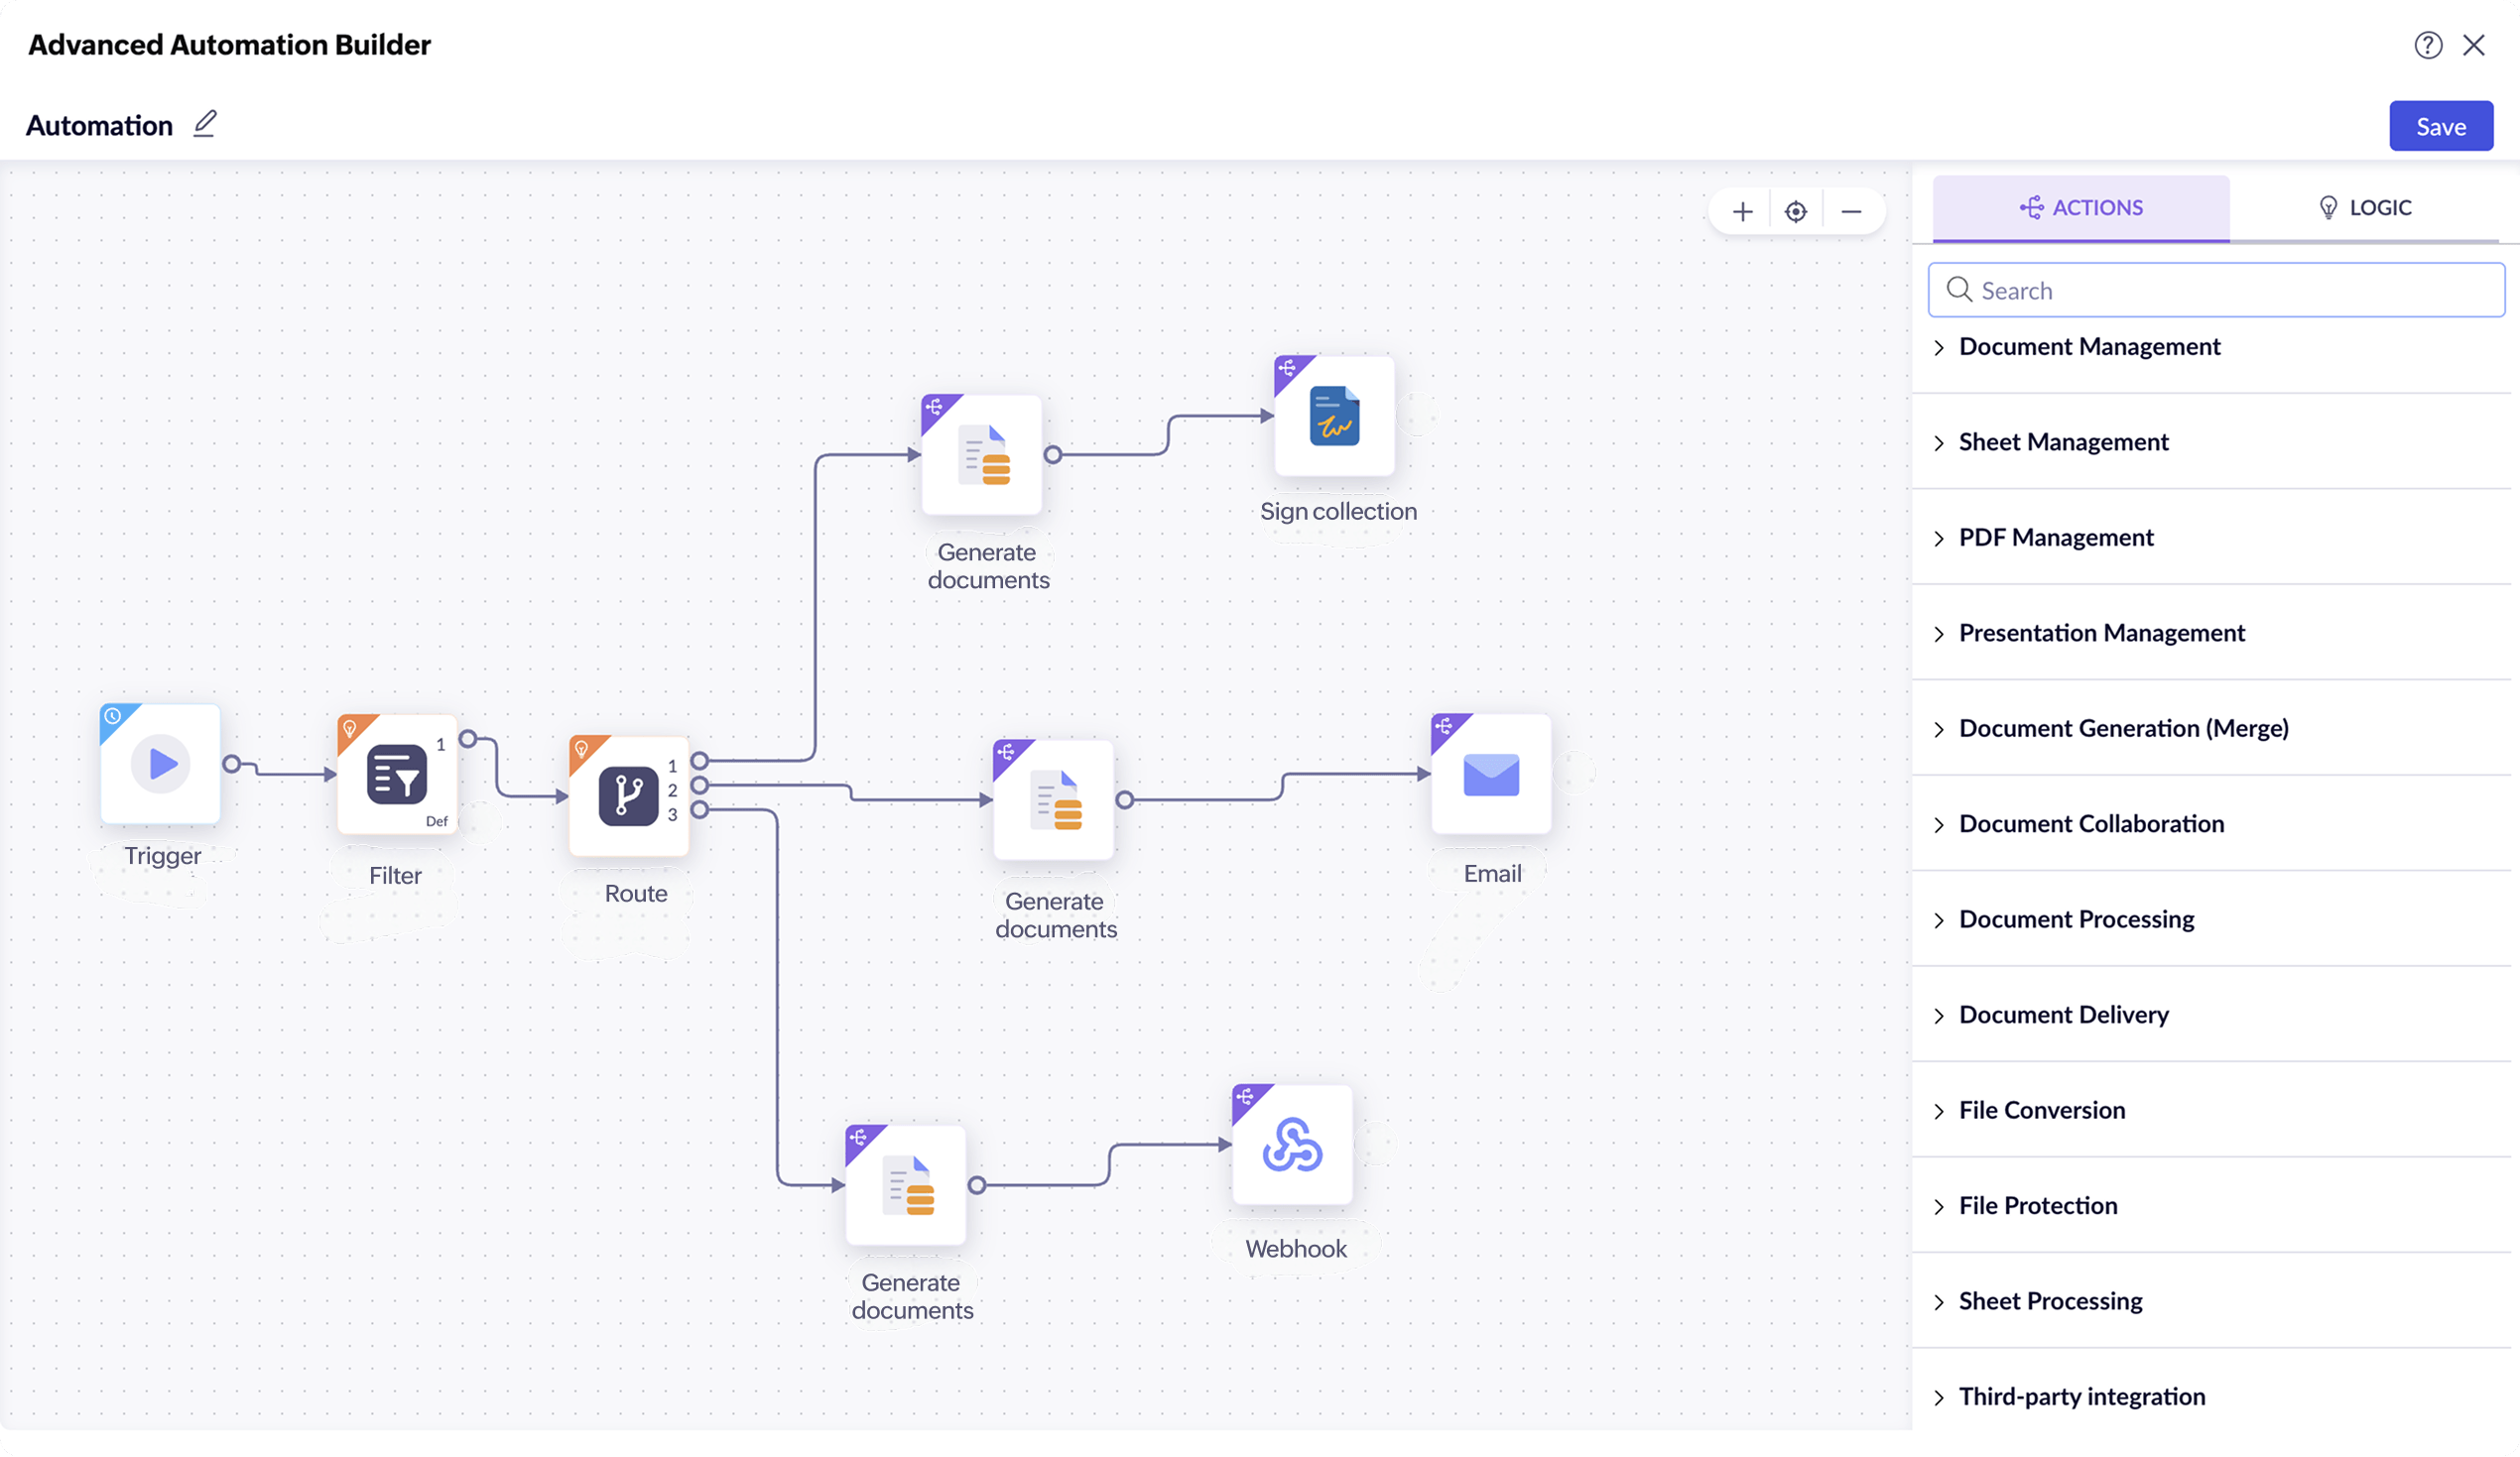Image resolution: width=2520 pixels, height=1457 pixels.
Task: Click the Sign collection label
Action: (x=1338, y=511)
